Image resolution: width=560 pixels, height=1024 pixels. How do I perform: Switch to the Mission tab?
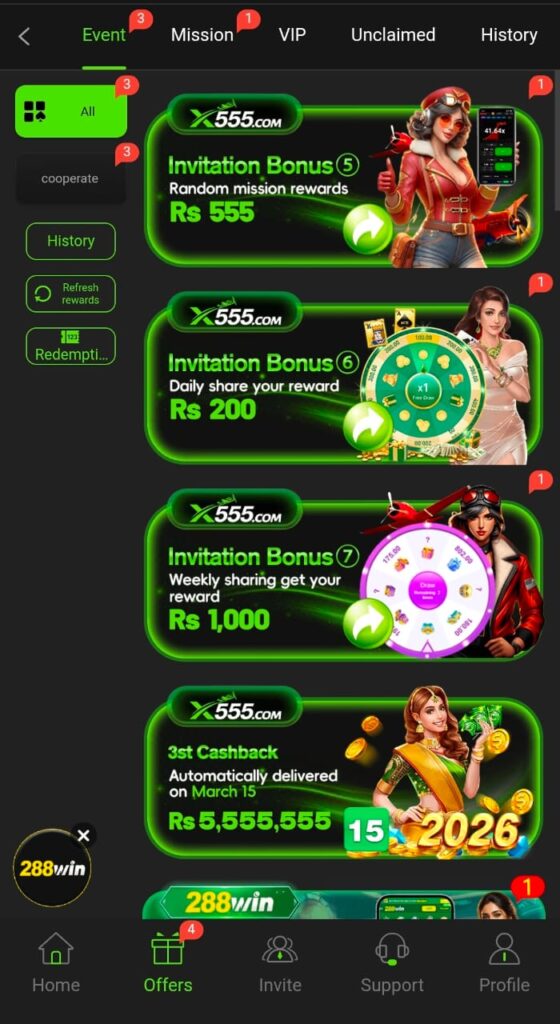(x=202, y=35)
